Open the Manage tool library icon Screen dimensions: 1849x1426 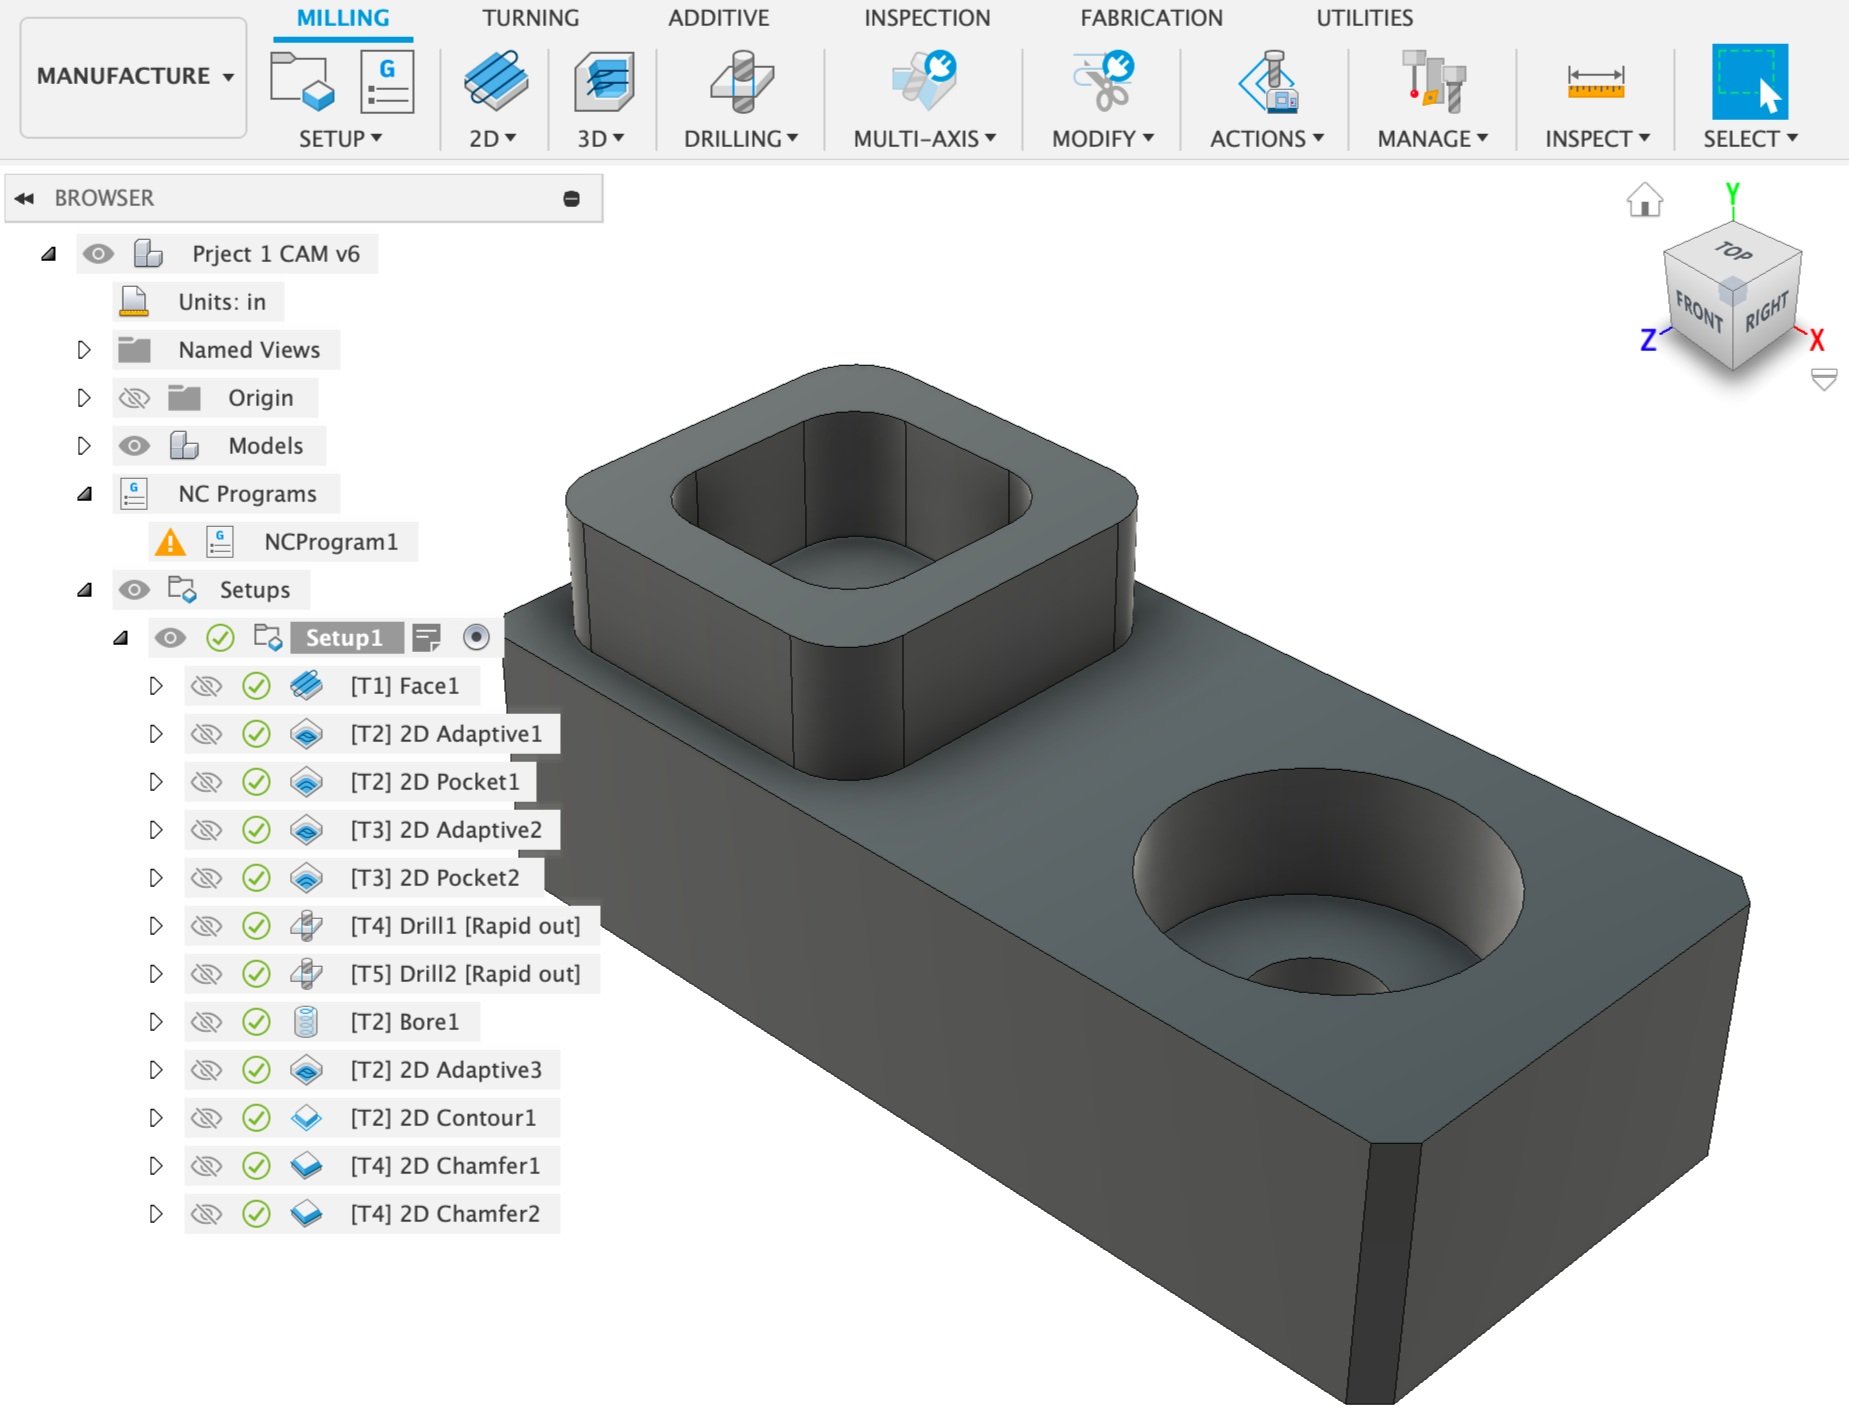(x=1433, y=80)
